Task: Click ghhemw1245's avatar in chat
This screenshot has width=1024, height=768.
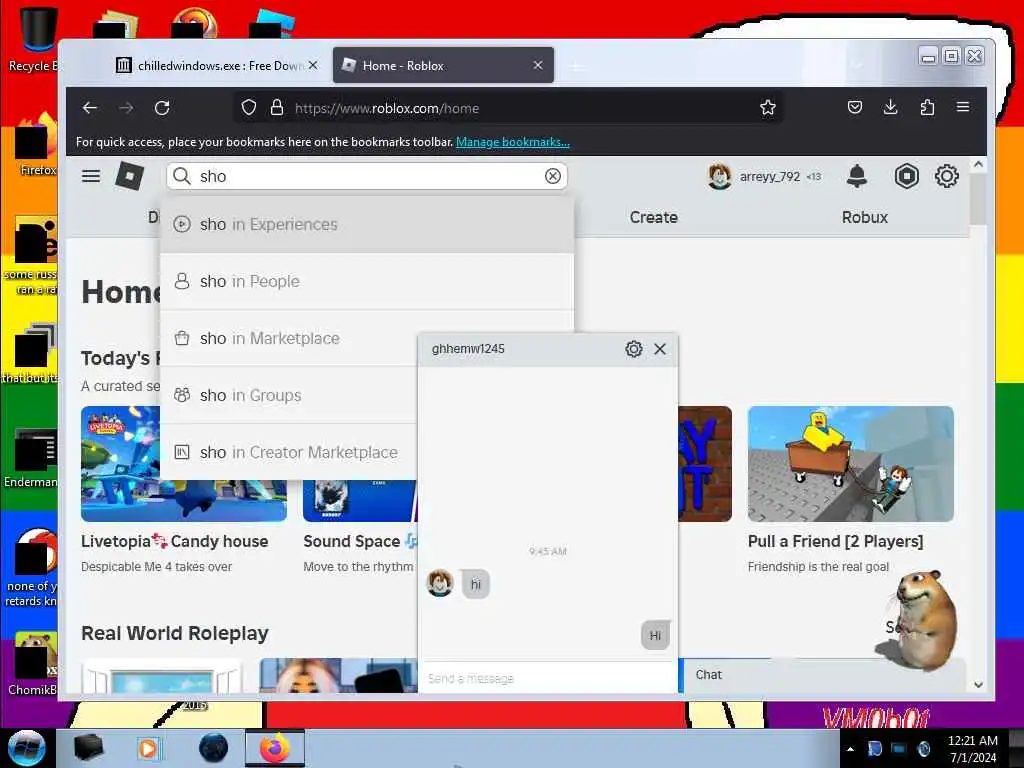Action: click(x=440, y=583)
